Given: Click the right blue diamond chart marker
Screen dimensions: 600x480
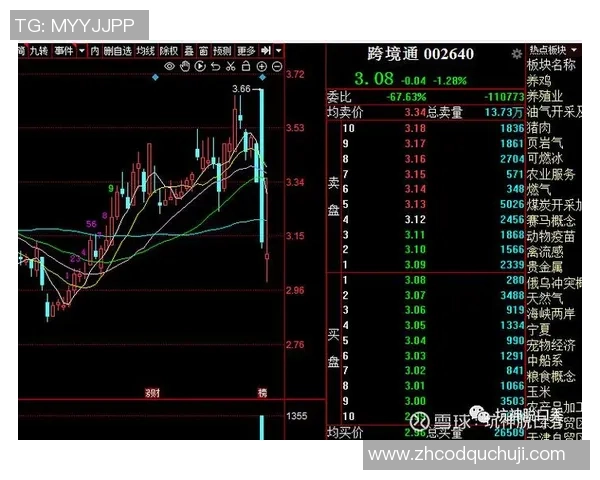Looking at the screenshot, I should pos(262,77).
